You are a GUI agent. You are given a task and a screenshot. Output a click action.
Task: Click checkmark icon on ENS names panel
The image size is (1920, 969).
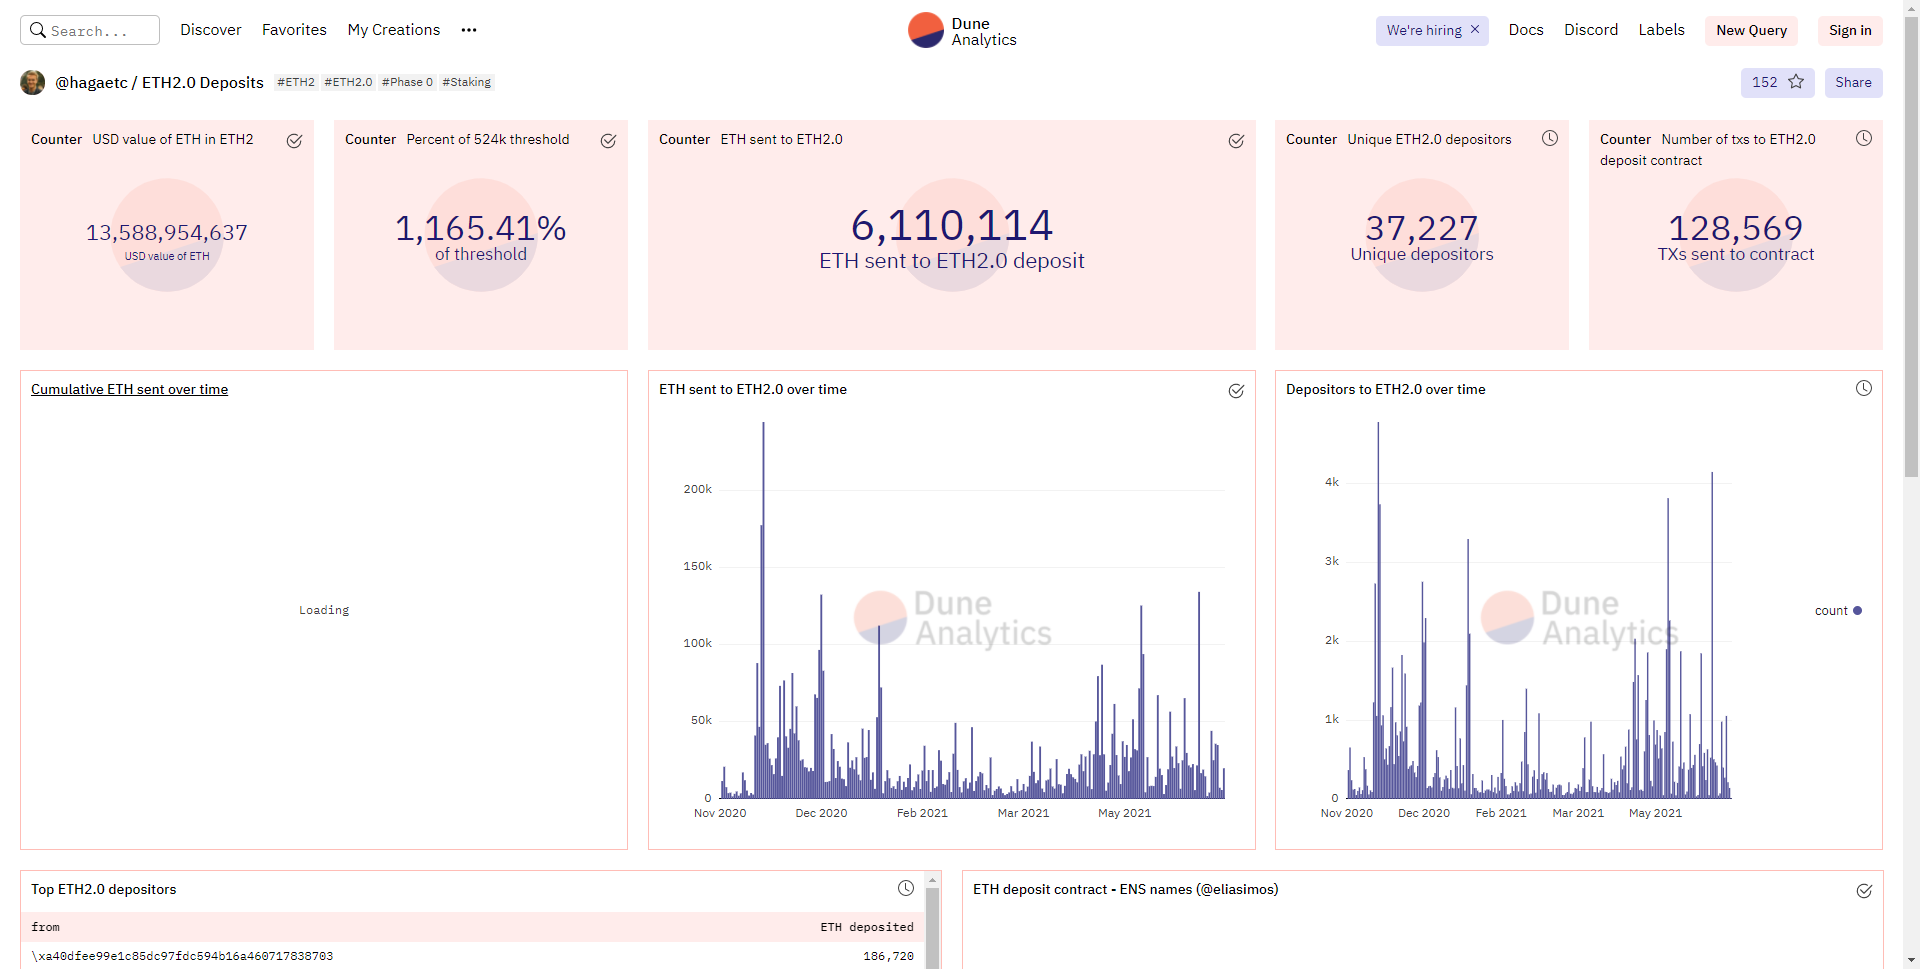[x=1864, y=891]
